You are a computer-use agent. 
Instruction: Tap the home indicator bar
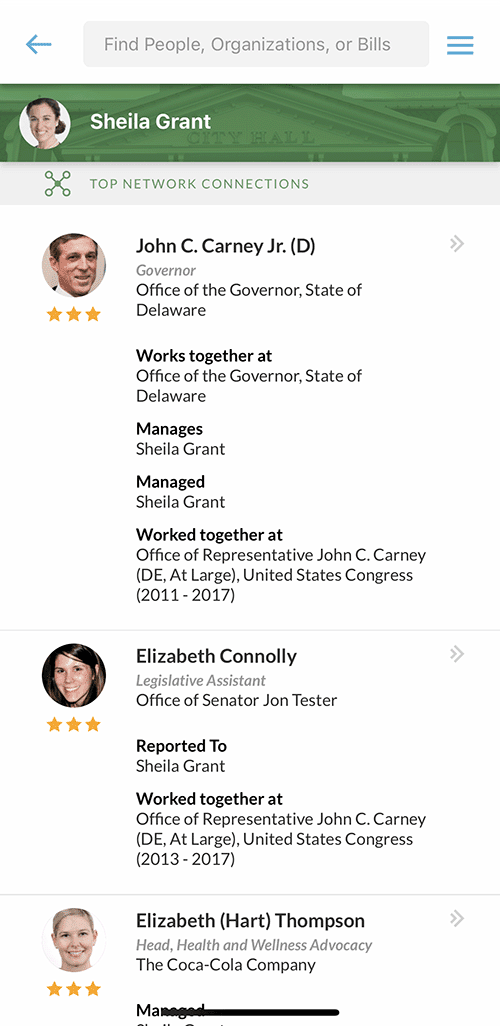(250, 1012)
